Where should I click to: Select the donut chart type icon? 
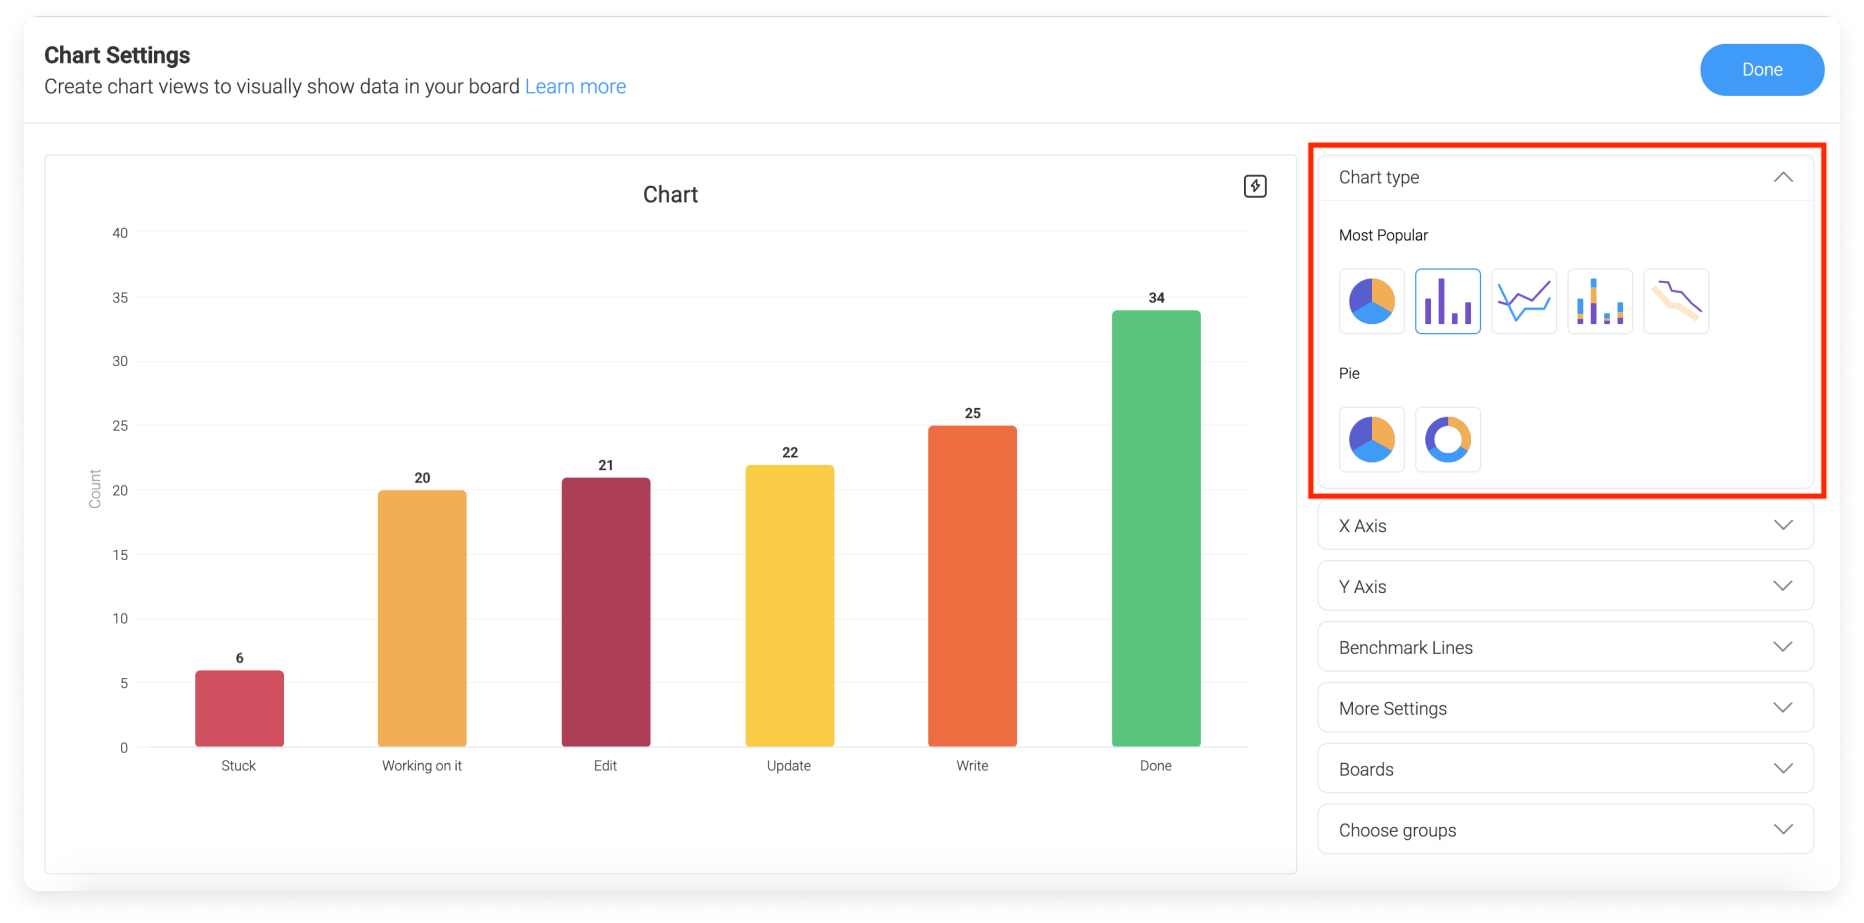1447,439
